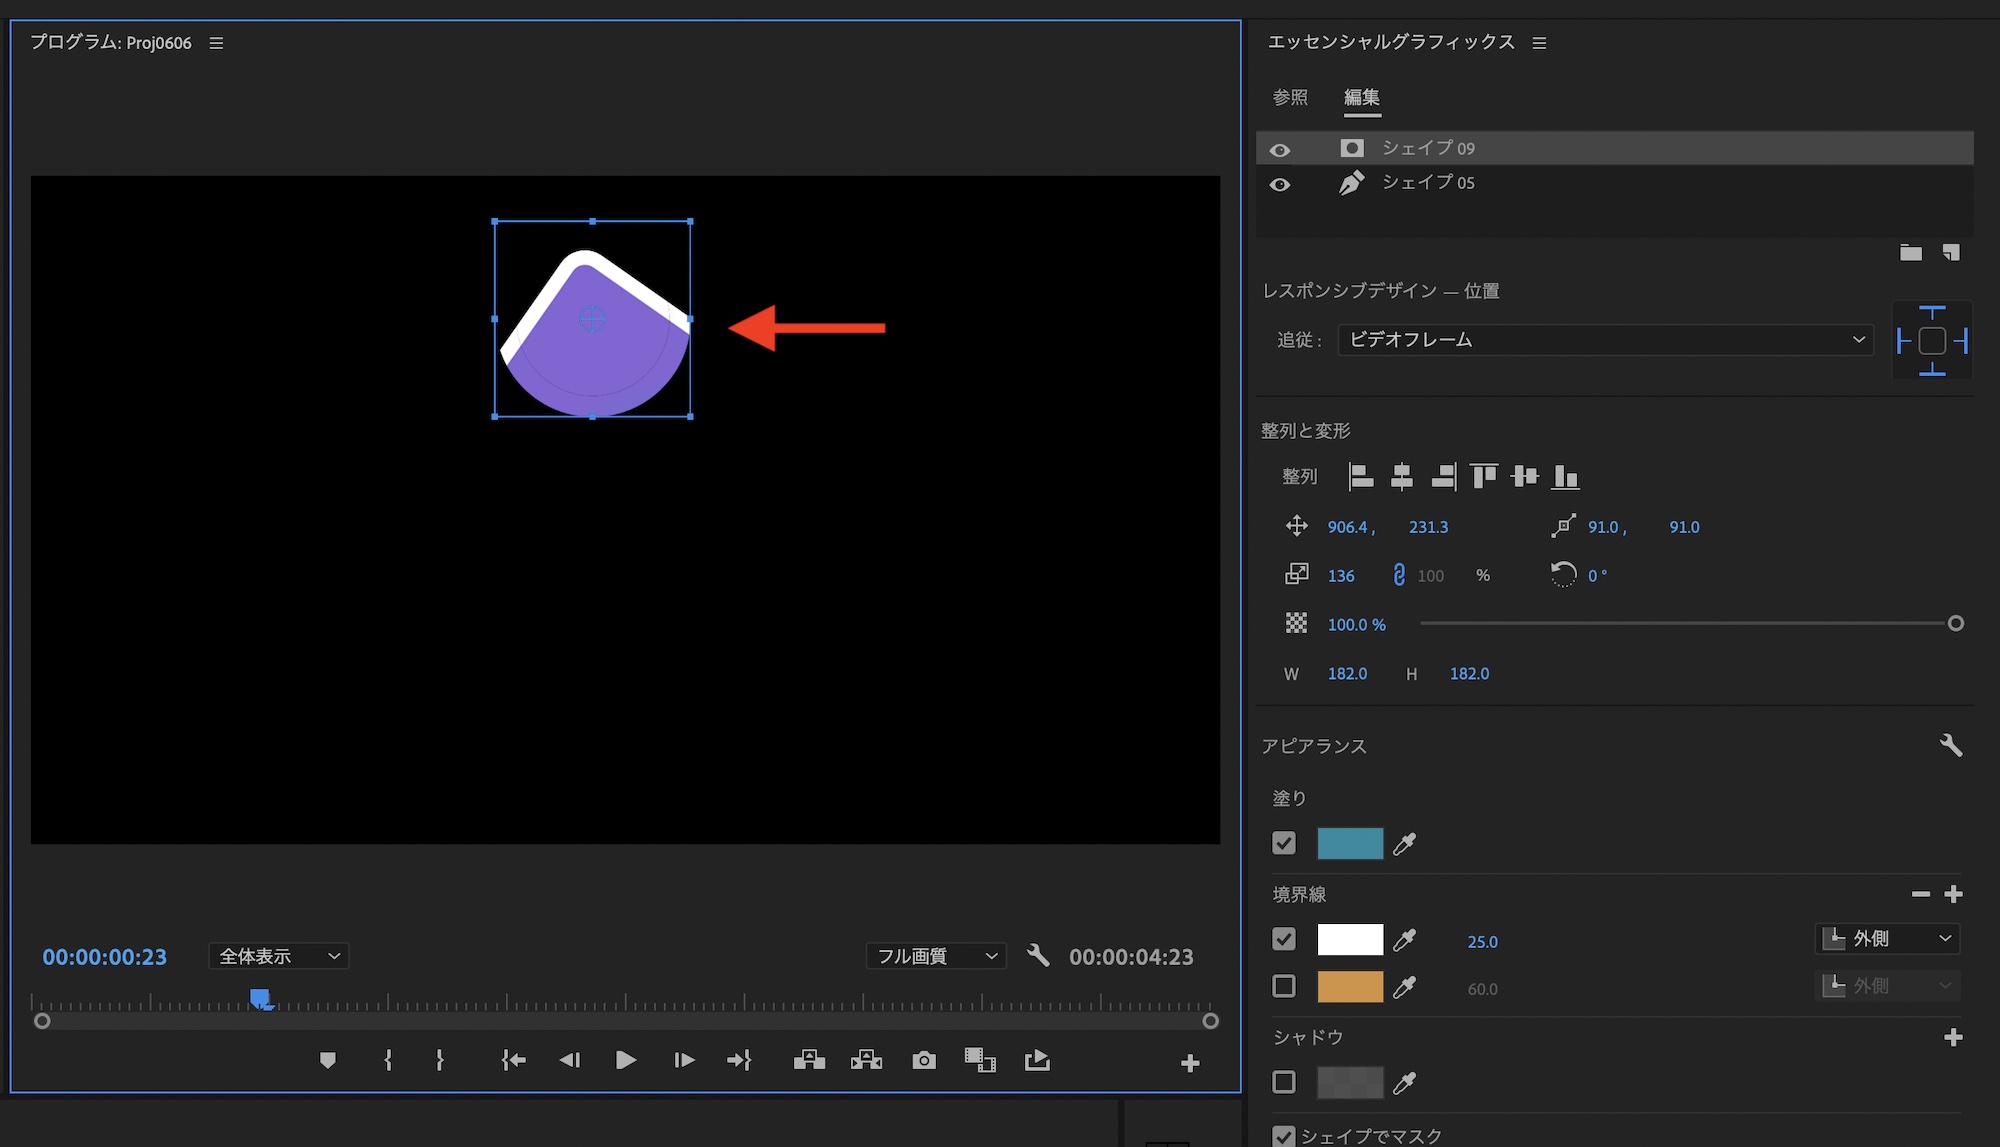Click the align top icon
The width and height of the screenshot is (2000, 1147).
(x=1484, y=477)
